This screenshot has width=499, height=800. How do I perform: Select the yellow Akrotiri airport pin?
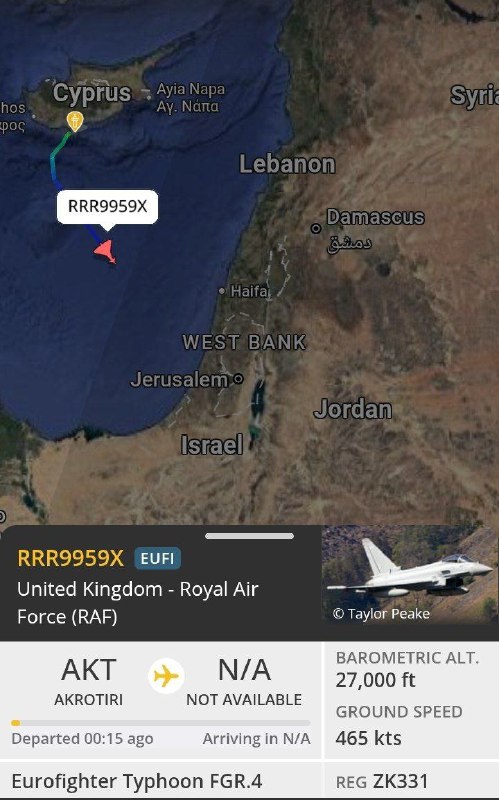click(75, 121)
